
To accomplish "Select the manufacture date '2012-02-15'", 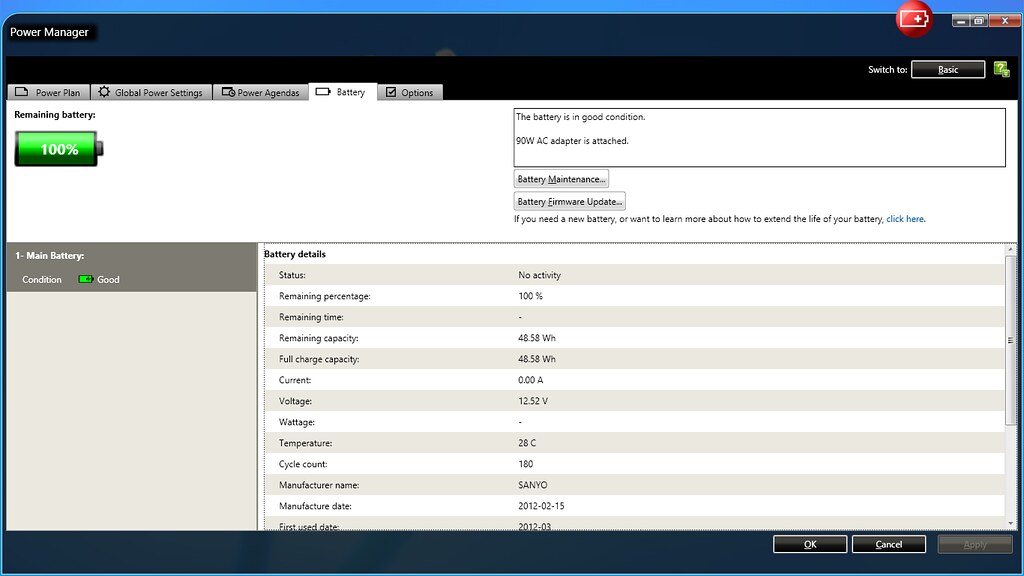I will pyautogui.click(x=541, y=505).
